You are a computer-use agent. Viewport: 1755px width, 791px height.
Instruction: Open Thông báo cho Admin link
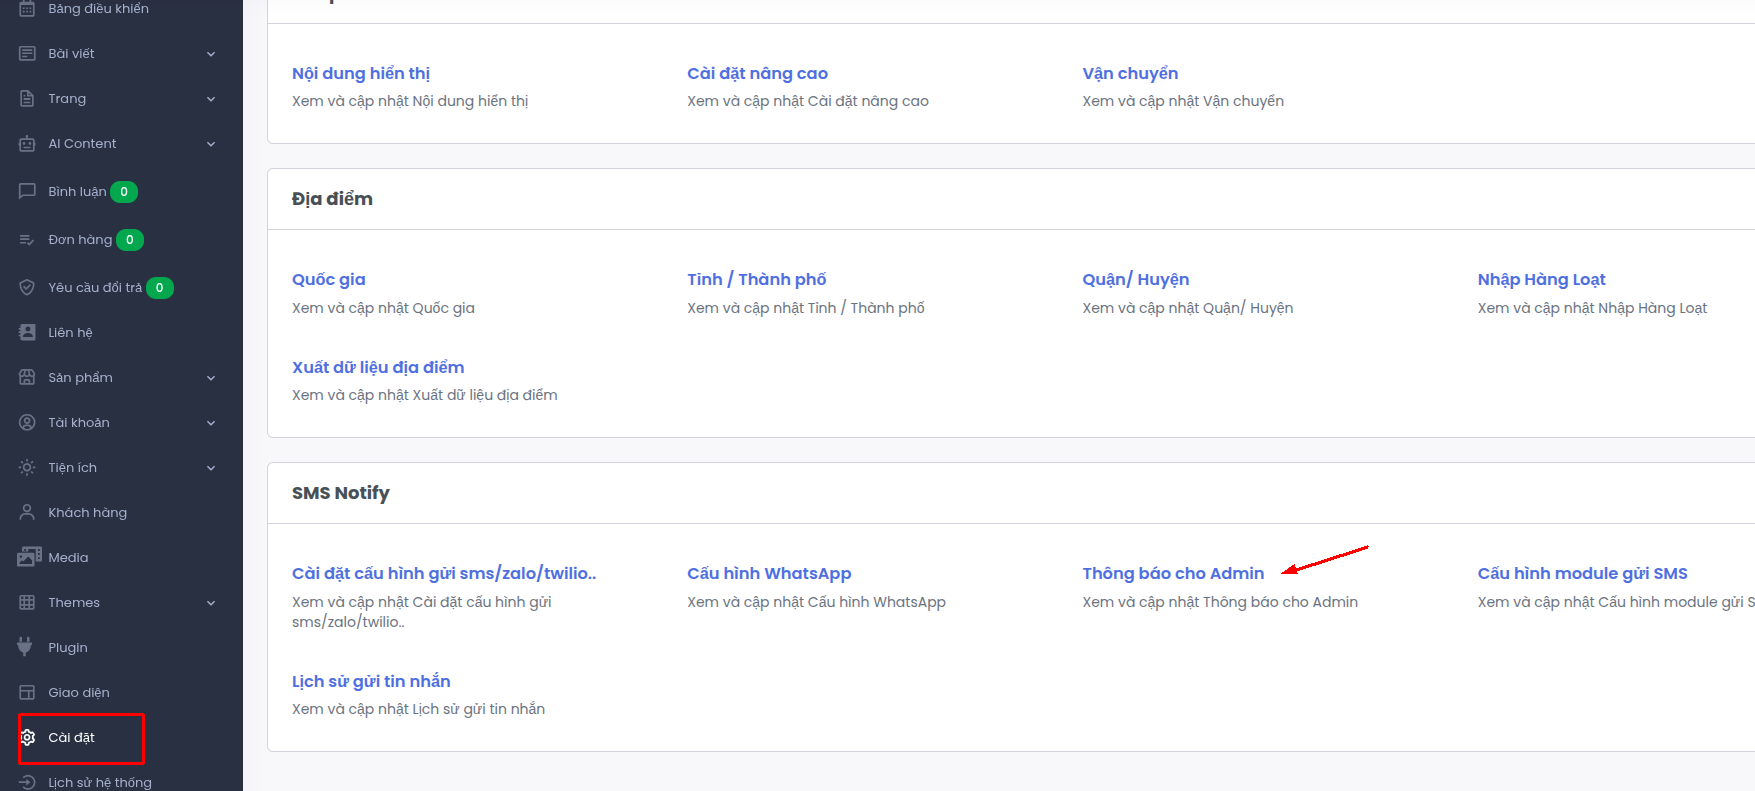[x=1173, y=574]
